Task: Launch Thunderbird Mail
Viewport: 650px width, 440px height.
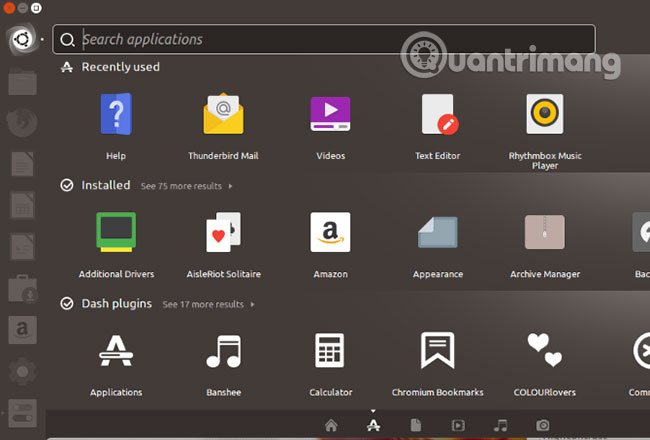Action: pos(223,114)
